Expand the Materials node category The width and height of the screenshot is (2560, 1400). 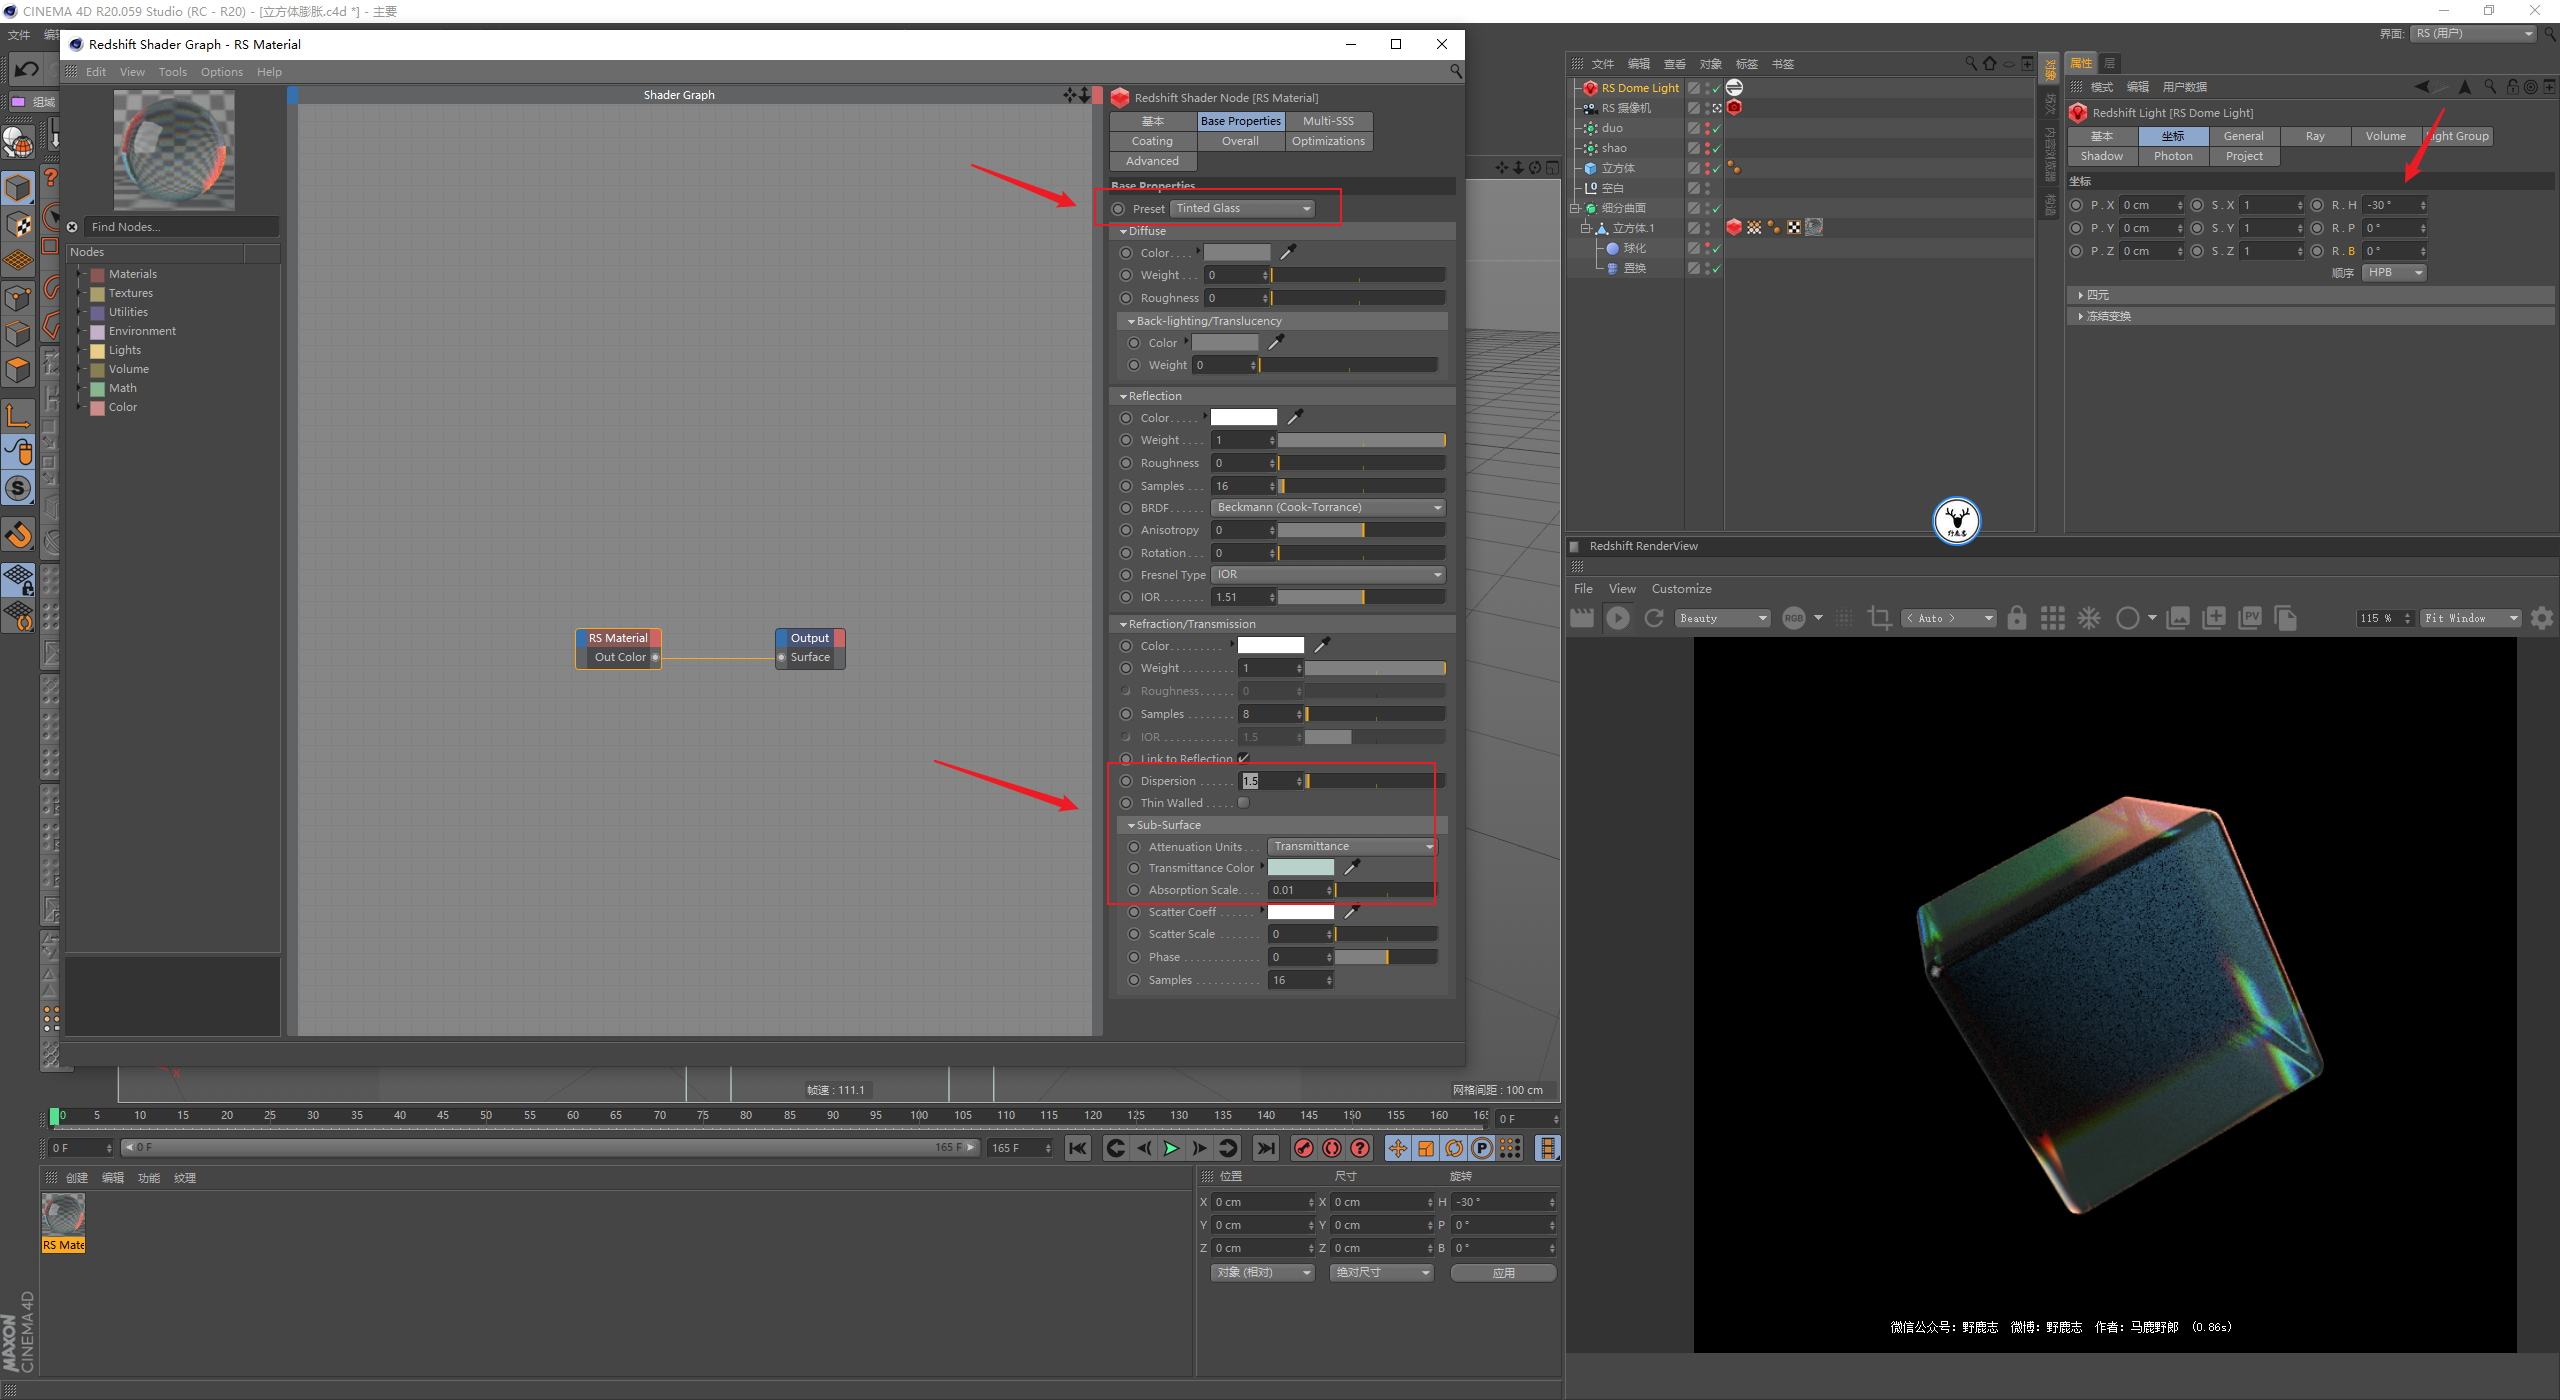coord(81,274)
